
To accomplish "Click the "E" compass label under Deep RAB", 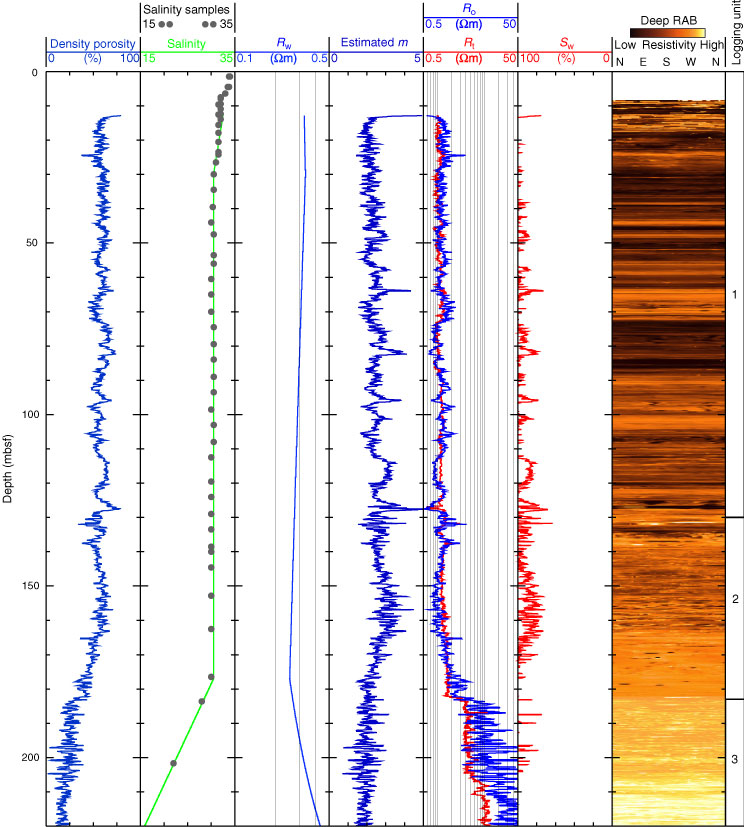I will coord(643,62).
